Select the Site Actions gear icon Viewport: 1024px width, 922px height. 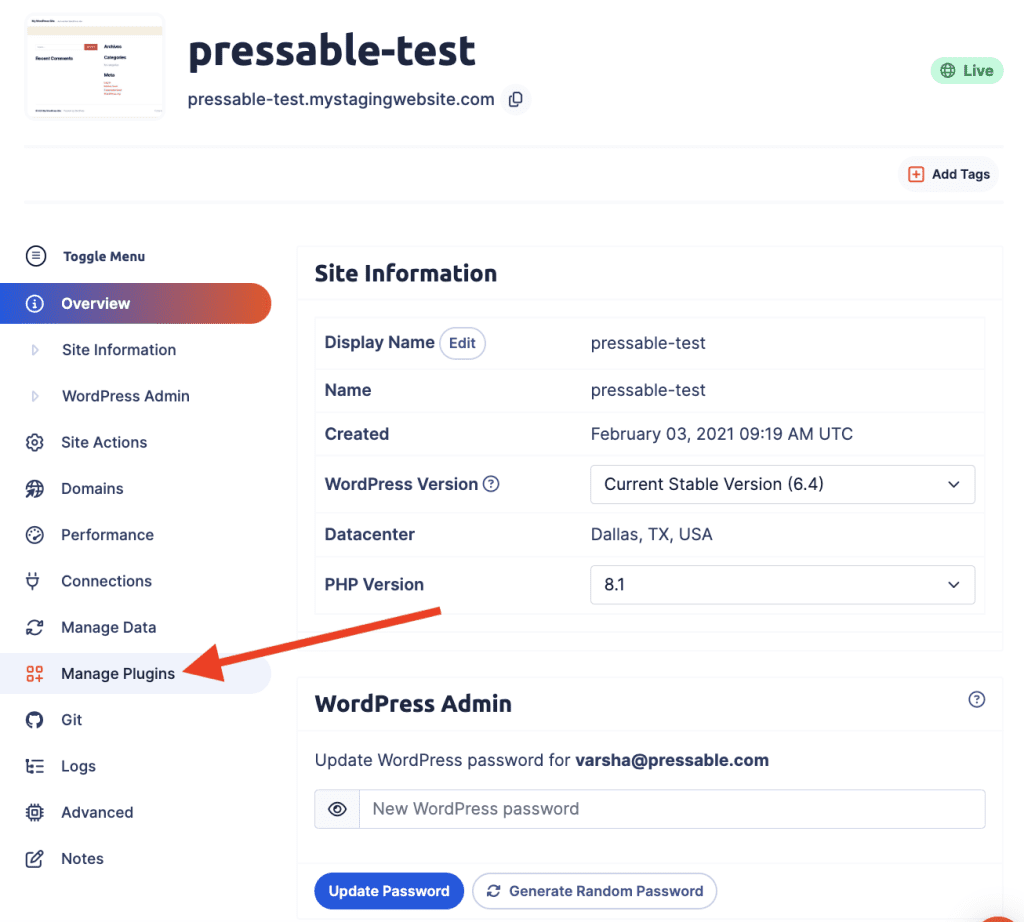(34, 442)
